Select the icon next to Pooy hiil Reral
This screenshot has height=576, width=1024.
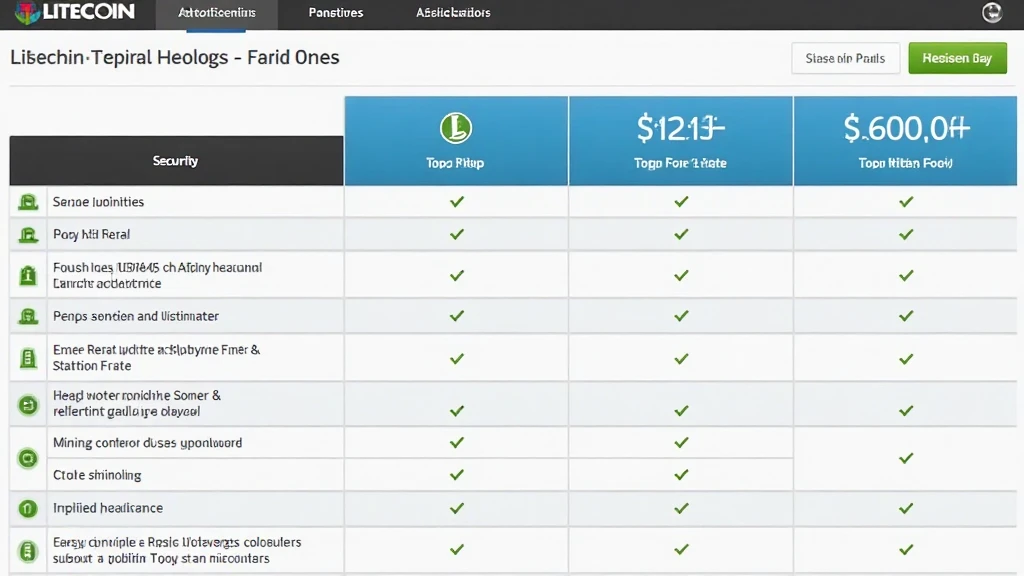(28, 234)
